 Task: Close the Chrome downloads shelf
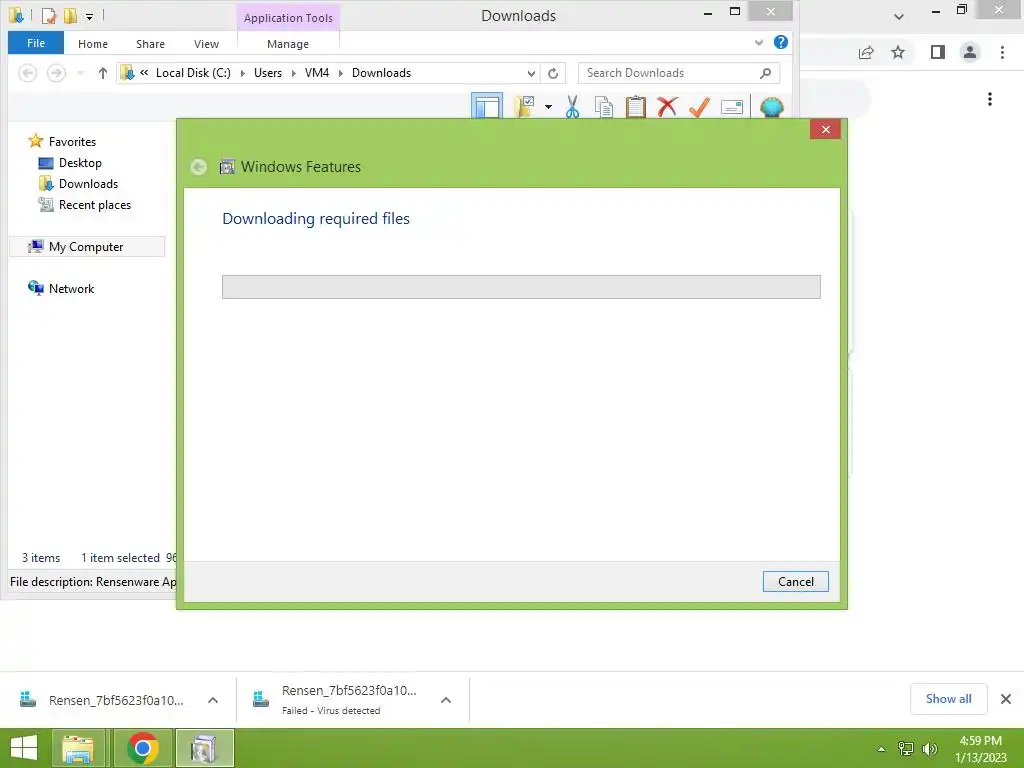[x=1006, y=699]
